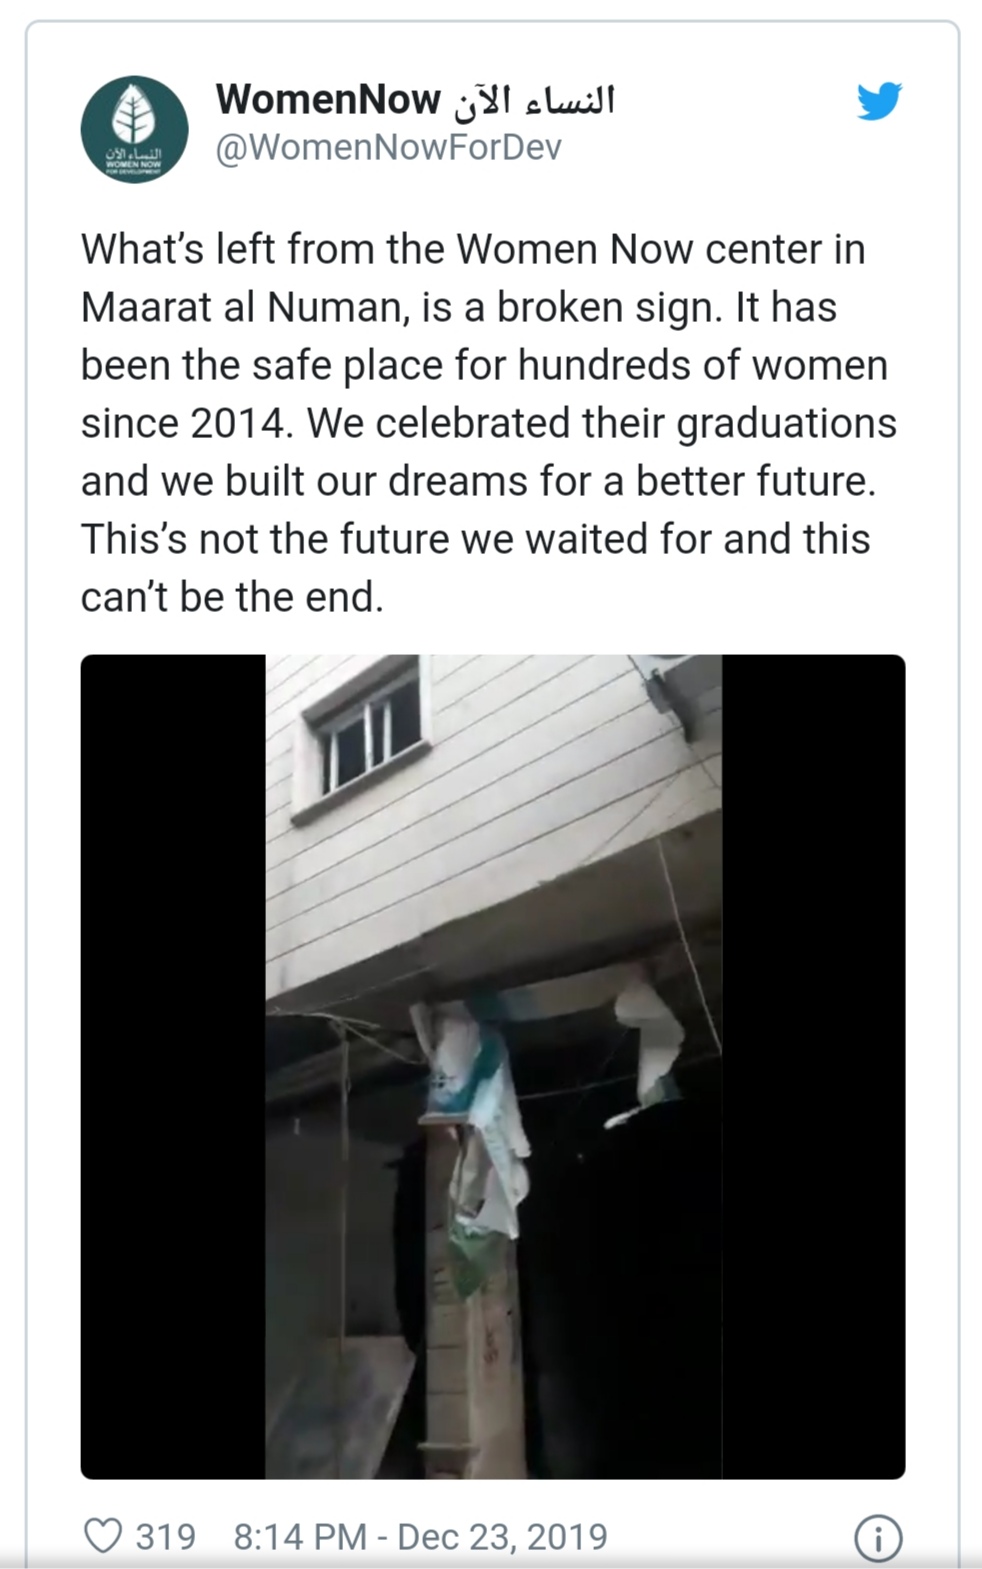Like the tweet with the heart icon
982x1569 pixels.
[x=102, y=1535]
